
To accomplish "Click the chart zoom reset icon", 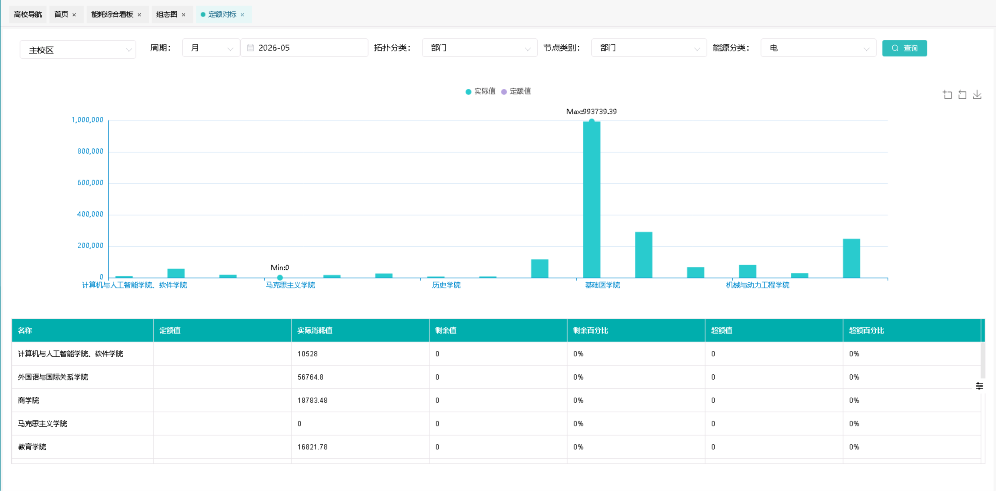I will [x=962, y=95].
